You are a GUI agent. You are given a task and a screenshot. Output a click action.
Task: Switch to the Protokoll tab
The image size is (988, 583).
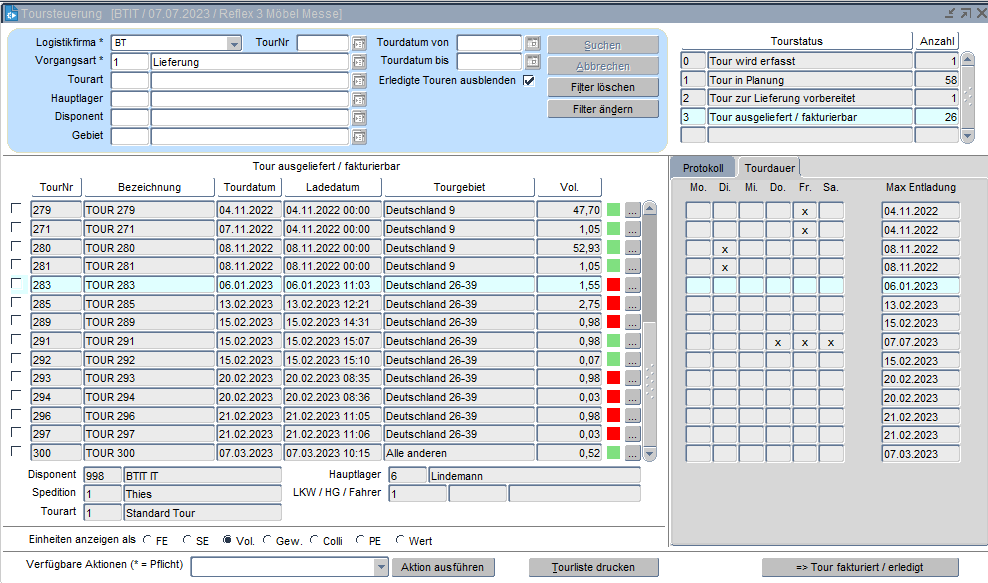pos(703,167)
